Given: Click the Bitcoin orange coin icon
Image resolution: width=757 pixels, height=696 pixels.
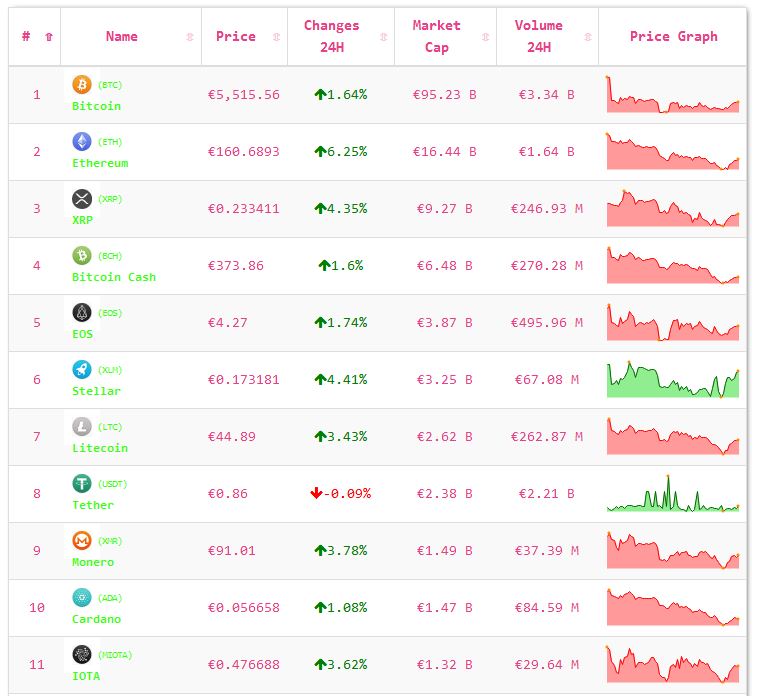Looking at the screenshot, I should point(82,85).
